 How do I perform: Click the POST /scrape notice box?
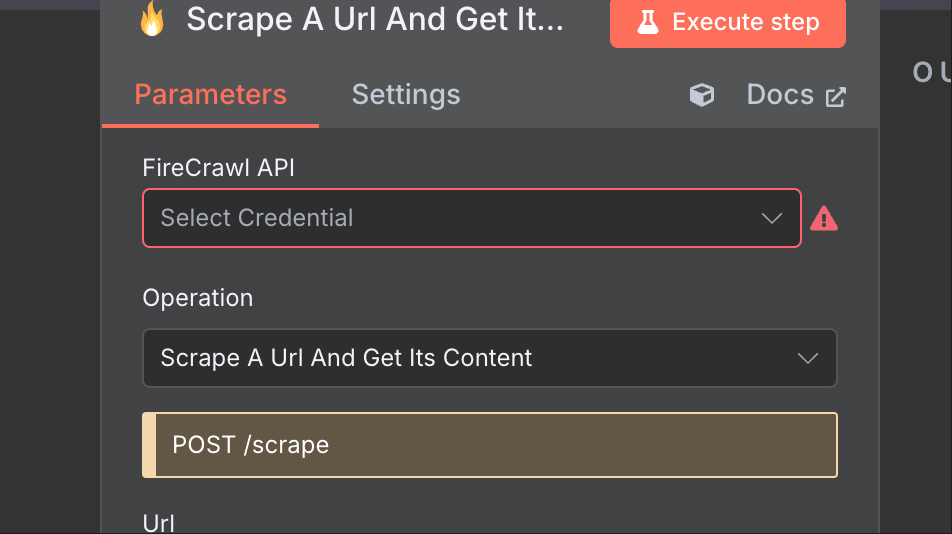click(490, 445)
